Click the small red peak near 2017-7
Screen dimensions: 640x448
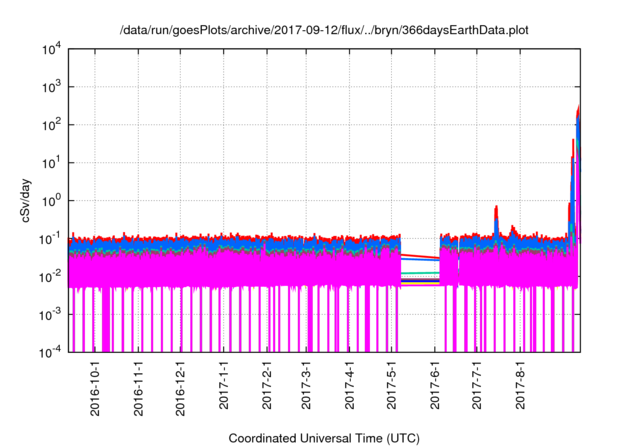496,210
